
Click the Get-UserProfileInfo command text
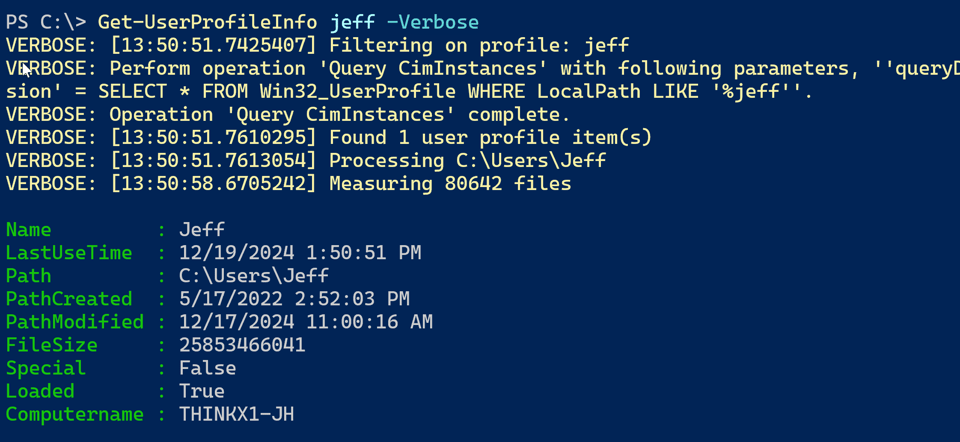tap(208, 23)
